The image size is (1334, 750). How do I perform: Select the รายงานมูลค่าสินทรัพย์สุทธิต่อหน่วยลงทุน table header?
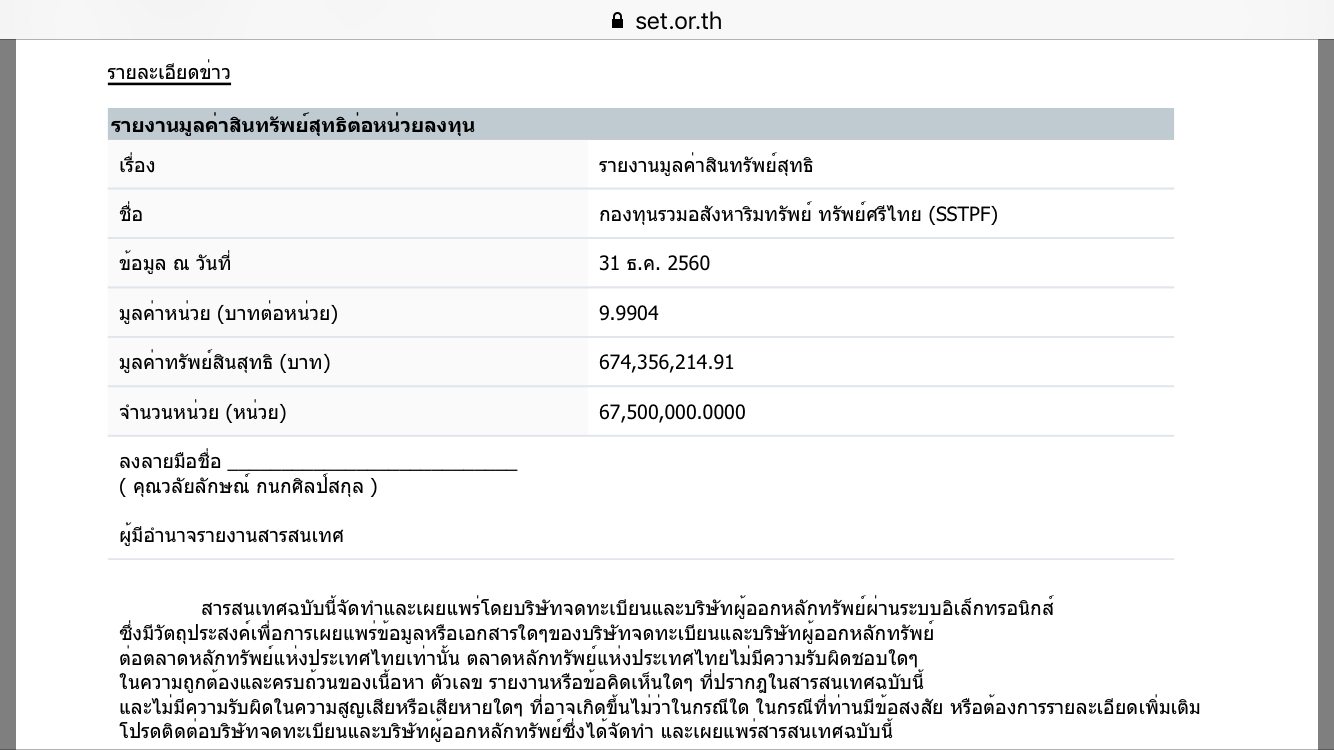point(641,125)
